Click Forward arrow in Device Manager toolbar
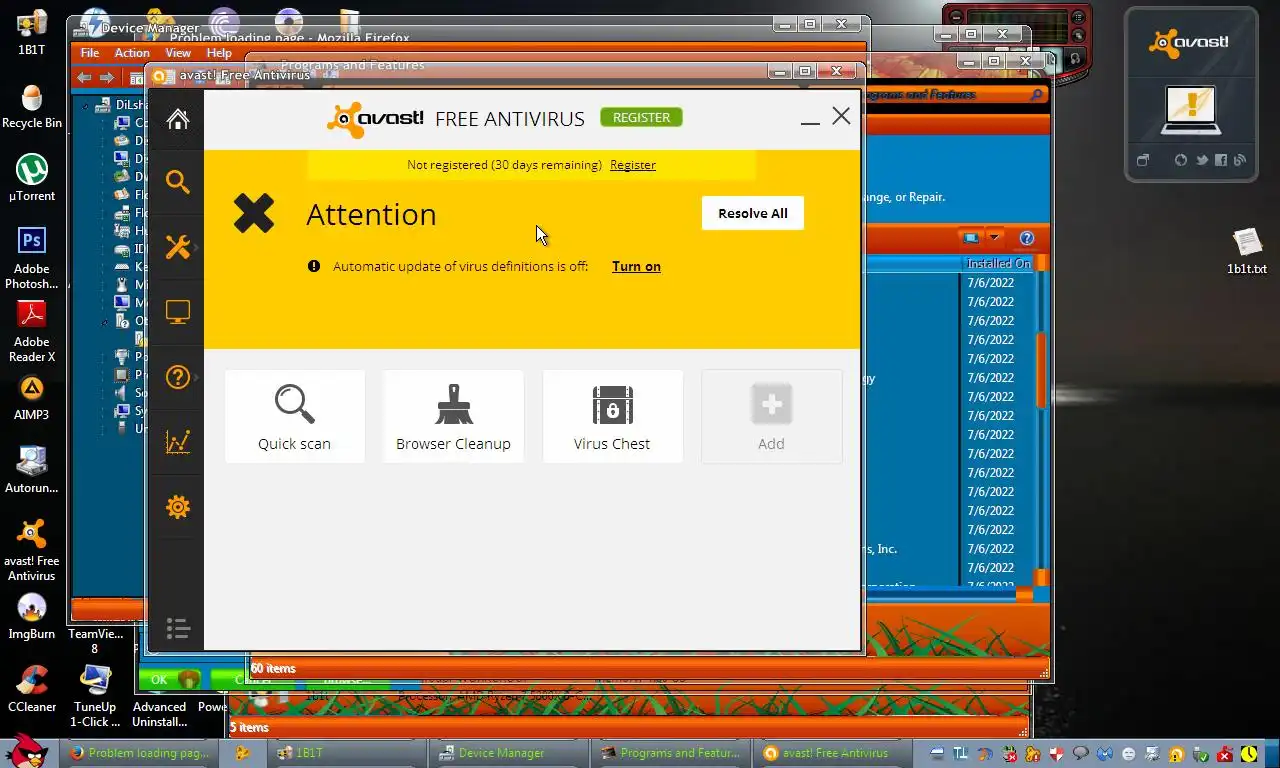Image resolution: width=1280 pixels, height=768 pixels. pos(107,77)
